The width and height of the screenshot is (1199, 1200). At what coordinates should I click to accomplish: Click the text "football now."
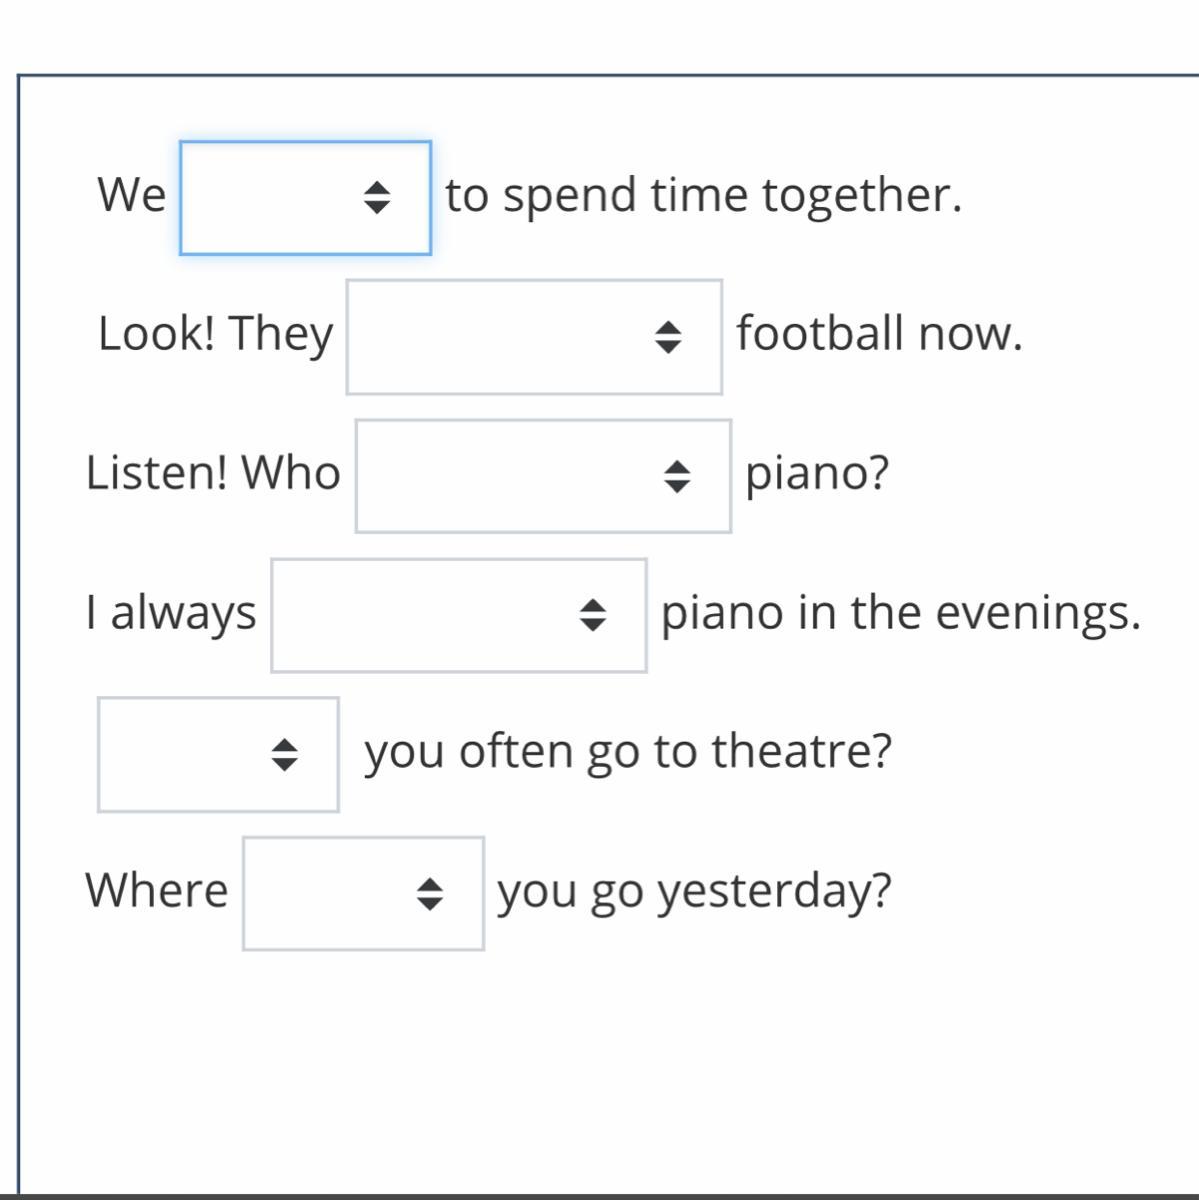tap(879, 333)
